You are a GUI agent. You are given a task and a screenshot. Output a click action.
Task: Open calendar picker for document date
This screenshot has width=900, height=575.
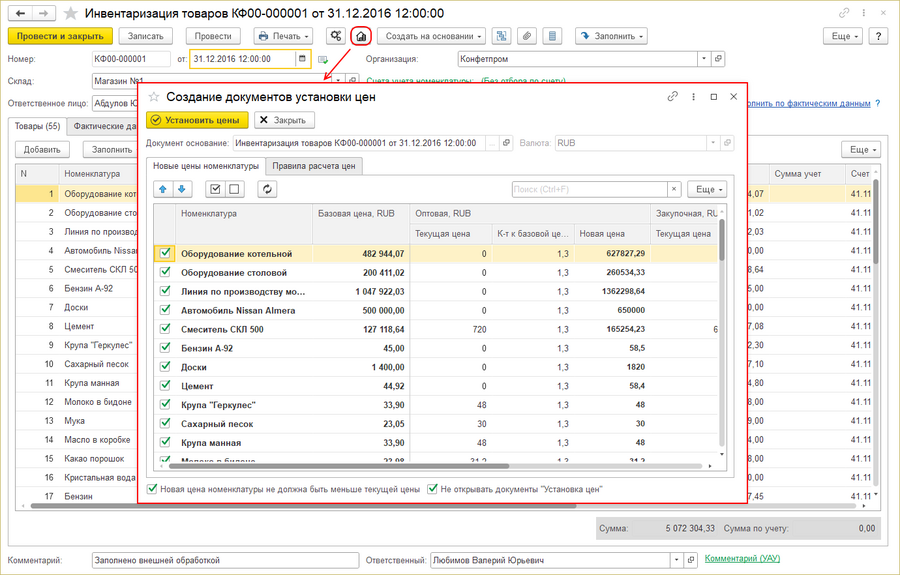(302, 59)
